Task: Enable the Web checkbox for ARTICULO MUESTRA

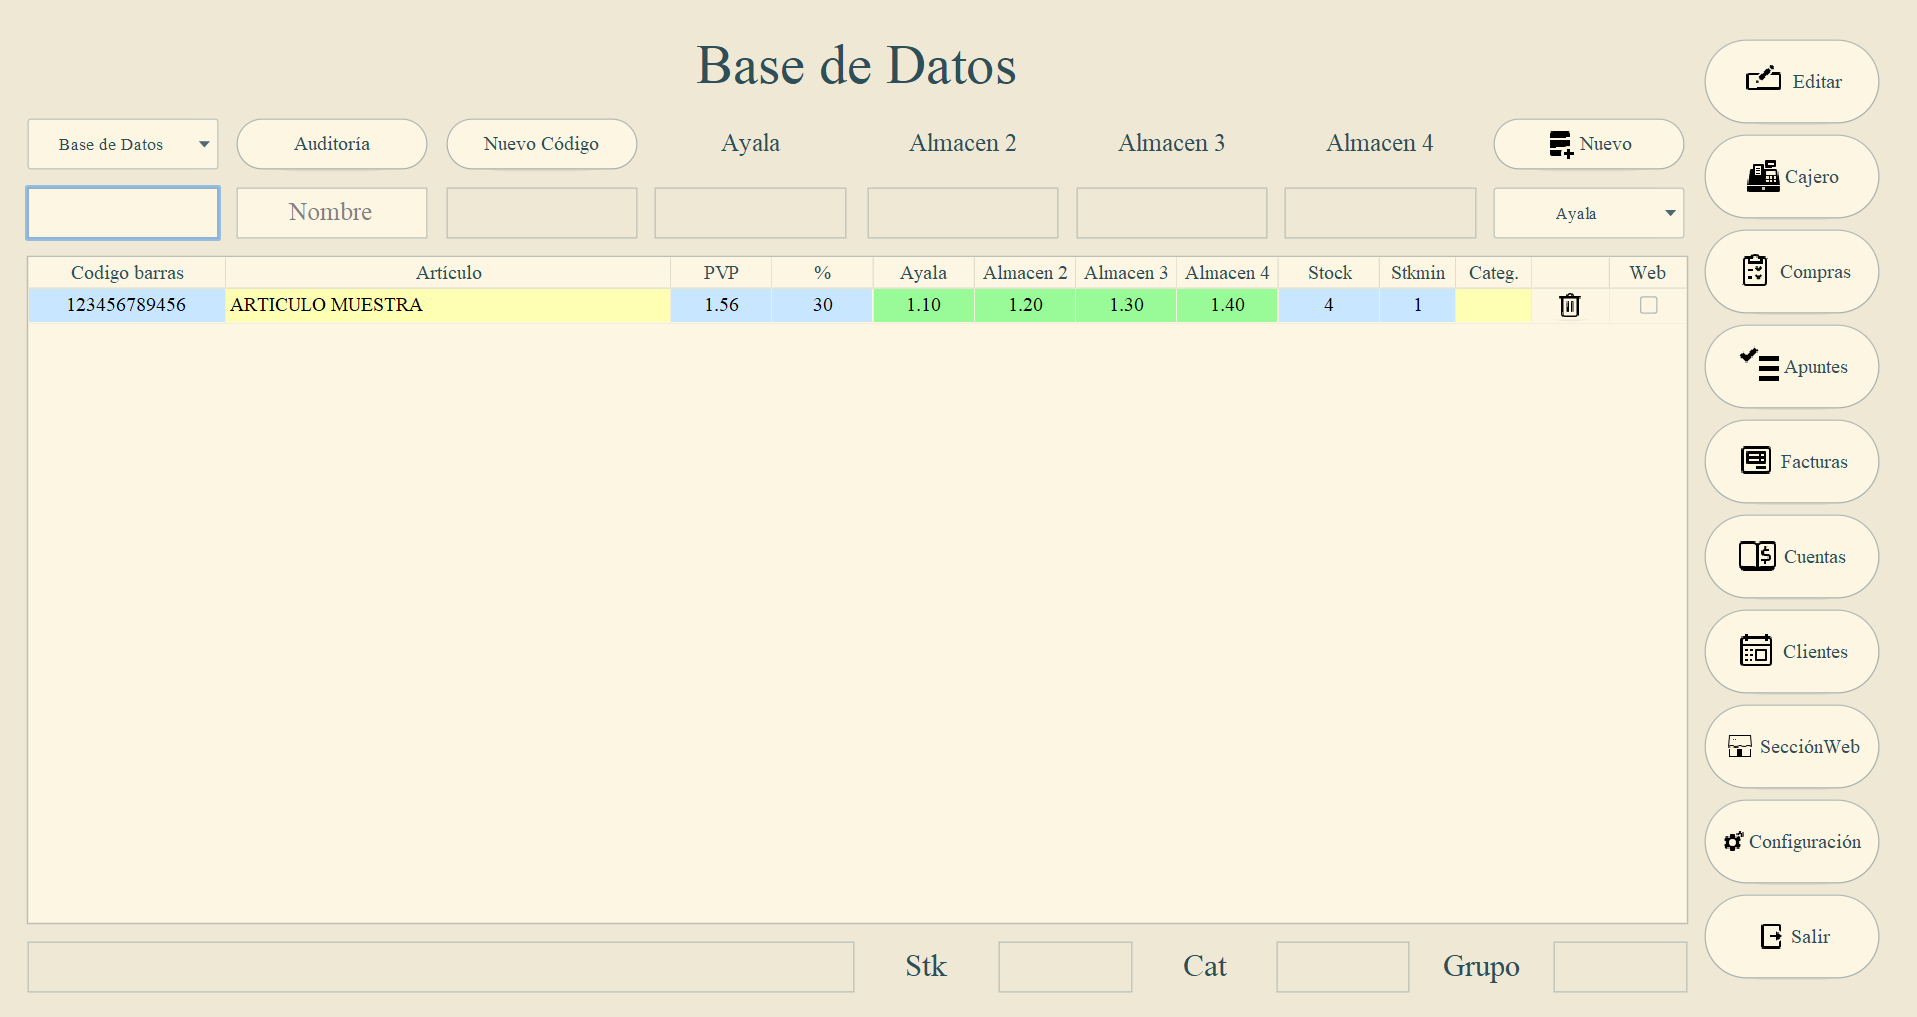Action: [x=1648, y=305]
